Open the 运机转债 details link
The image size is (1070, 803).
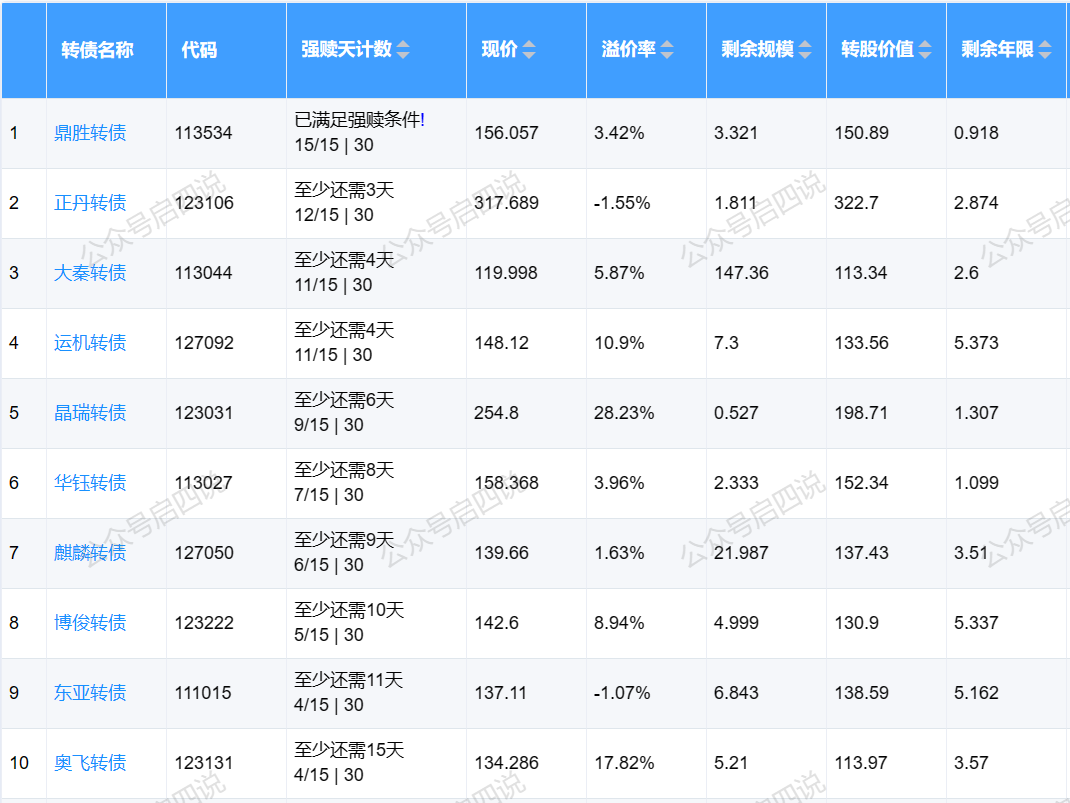90,343
